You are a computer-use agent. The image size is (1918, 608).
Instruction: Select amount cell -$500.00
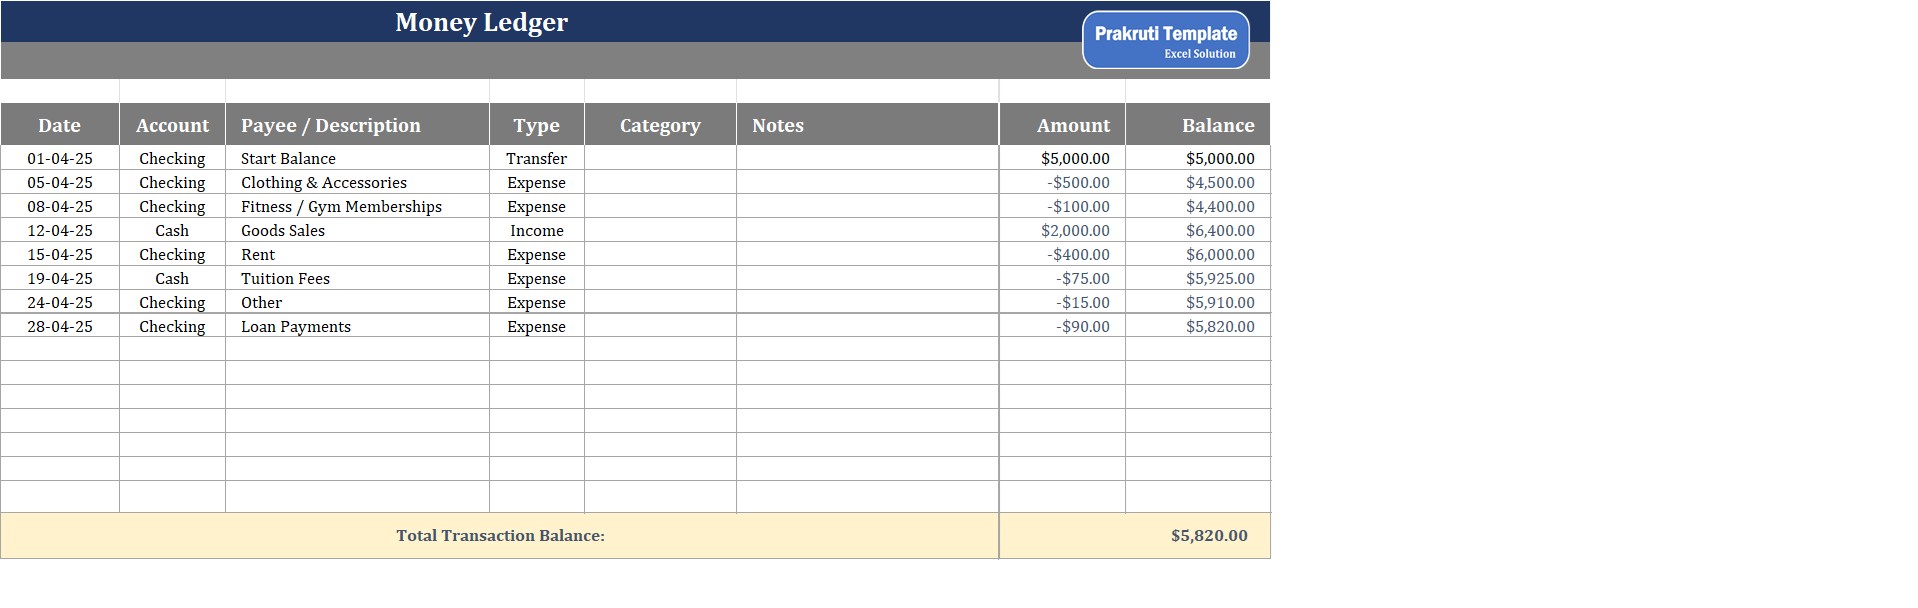tap(1062, 182)
